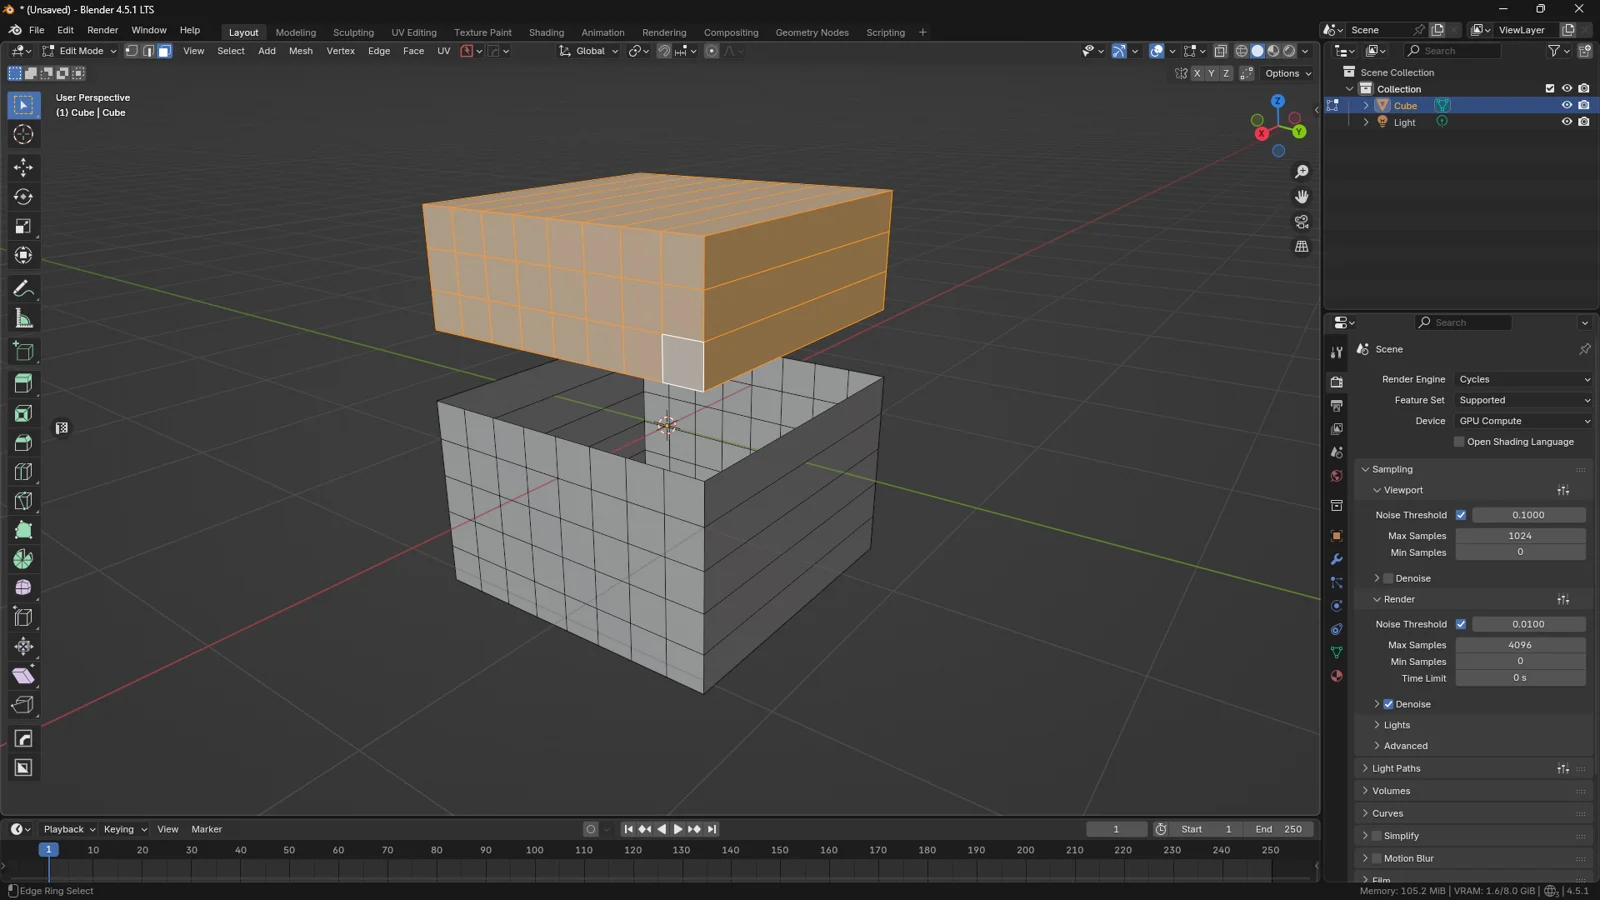Switch to the UV Editing workspace tab
This screenshot has height=900, width=1600.
pyautogui.click(x=414, y=32)
